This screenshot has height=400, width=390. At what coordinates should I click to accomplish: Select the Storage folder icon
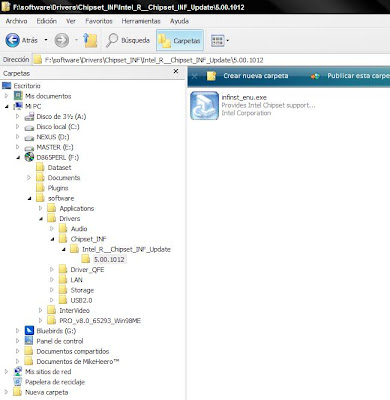click(63, 290)
